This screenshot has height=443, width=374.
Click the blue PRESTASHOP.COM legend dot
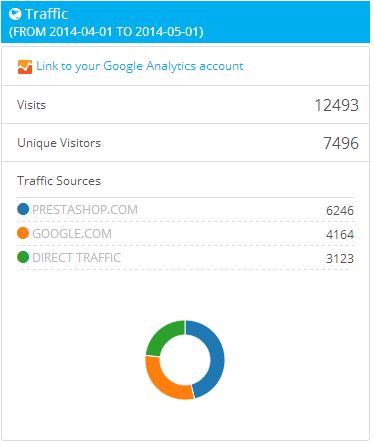pyautogui.click(x=23, y=209)
